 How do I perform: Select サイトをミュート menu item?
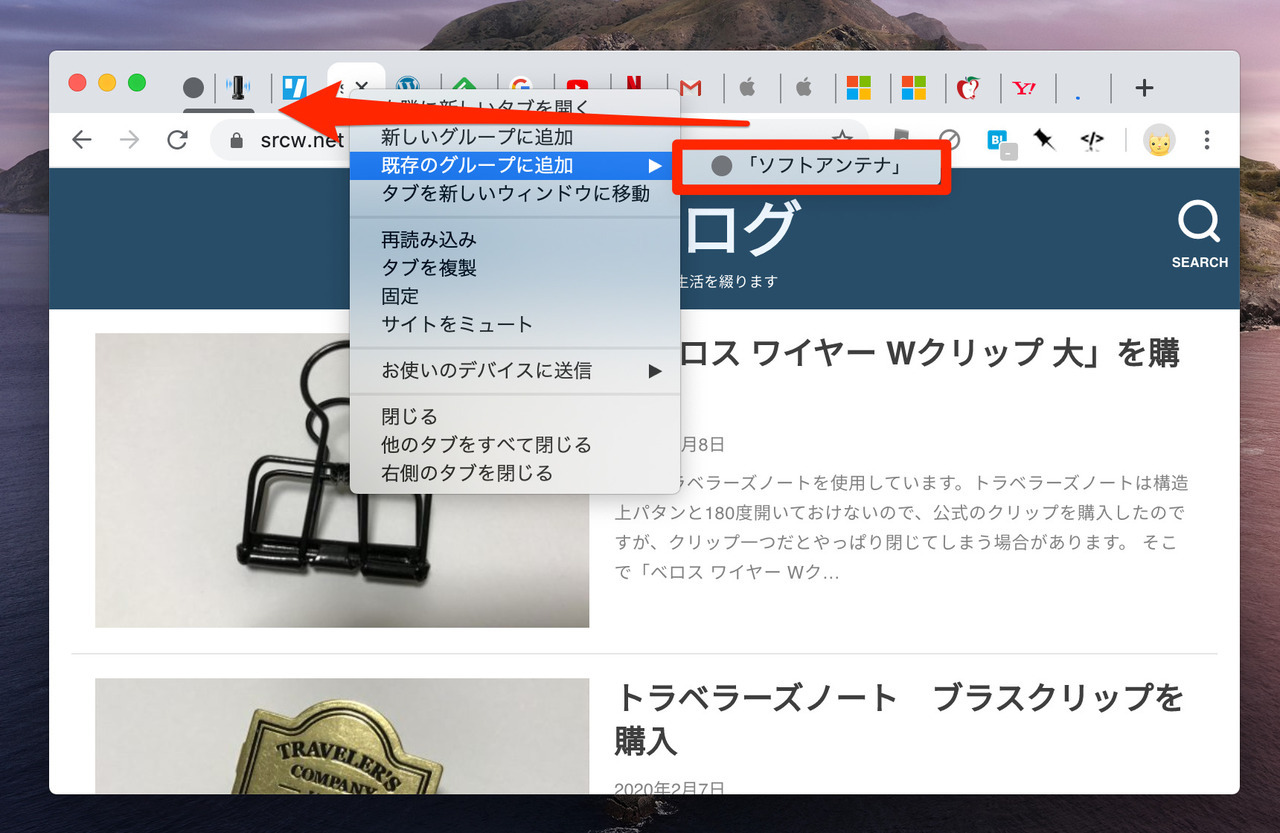pyautogui.click(x=515, y=324)
